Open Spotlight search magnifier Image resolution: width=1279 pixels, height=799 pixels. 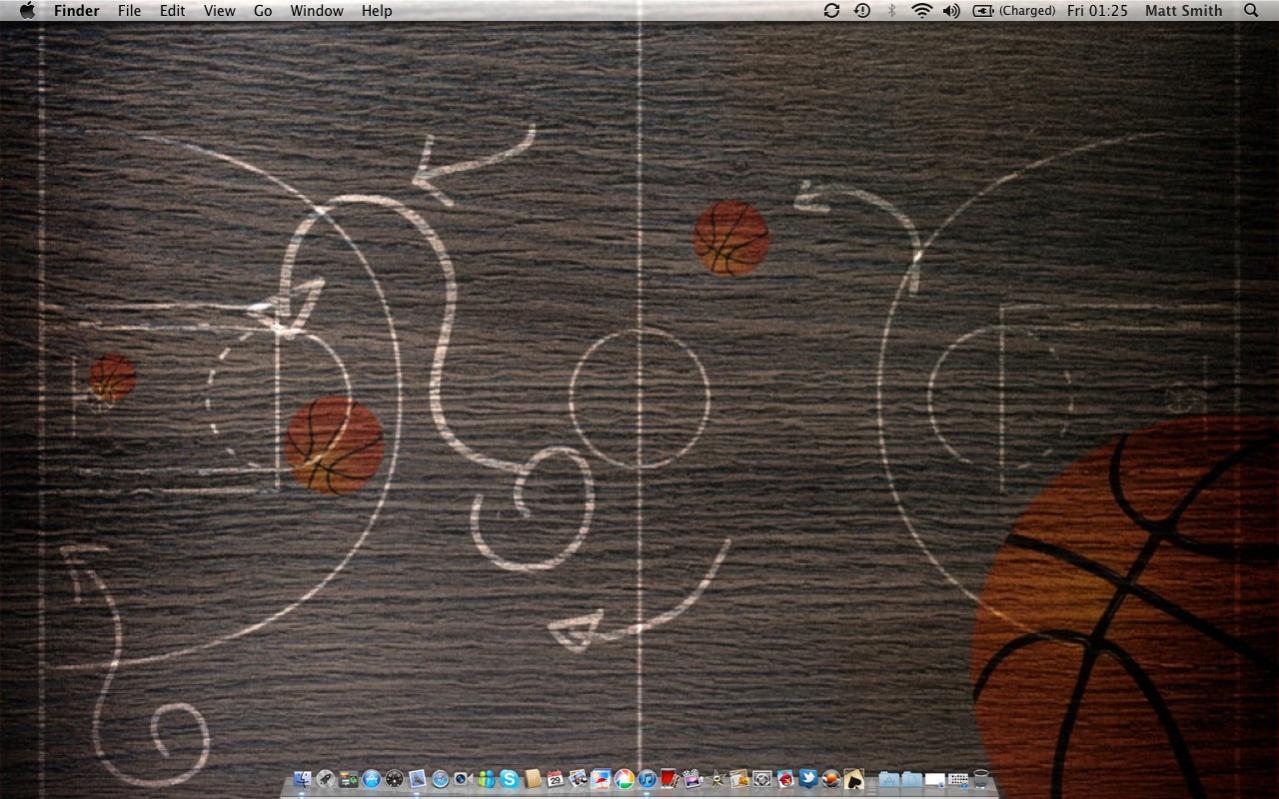point(1251,10)
